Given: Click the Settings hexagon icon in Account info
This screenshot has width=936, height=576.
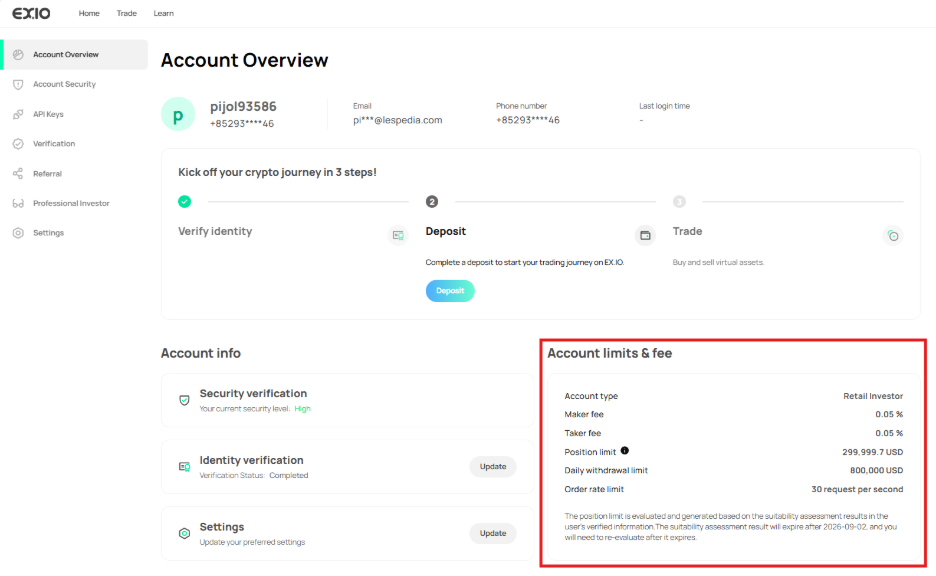Looking at the screenshot, I should pos(184,533).
